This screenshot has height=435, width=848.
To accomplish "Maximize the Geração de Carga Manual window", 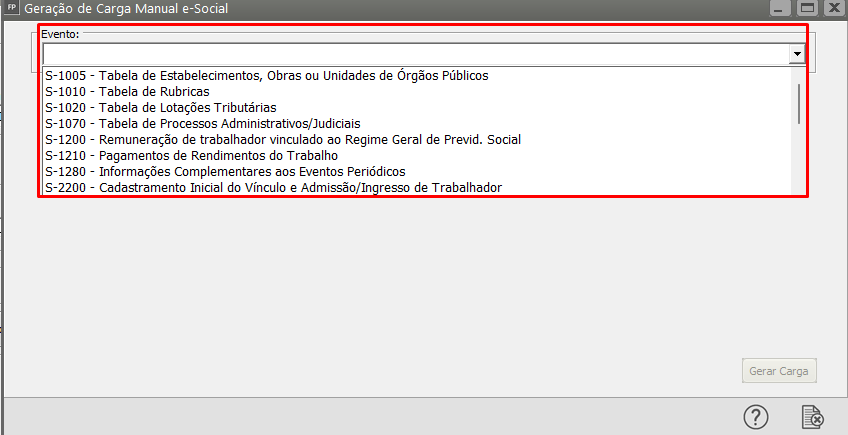I will tap(808, 9).
